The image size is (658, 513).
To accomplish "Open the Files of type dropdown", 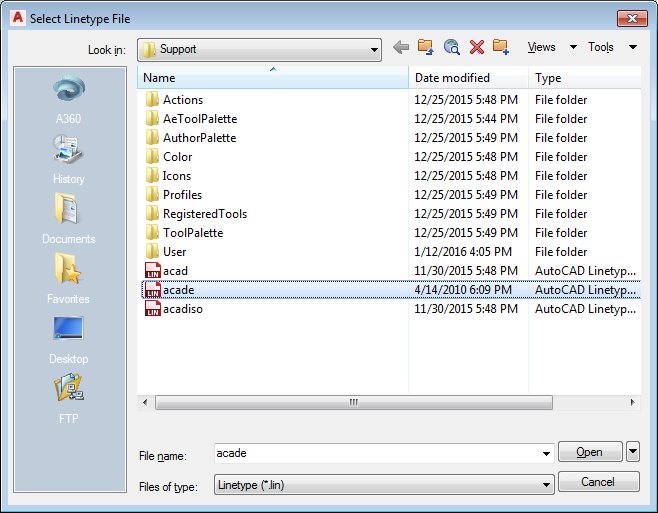I will (x=384, y=485).
